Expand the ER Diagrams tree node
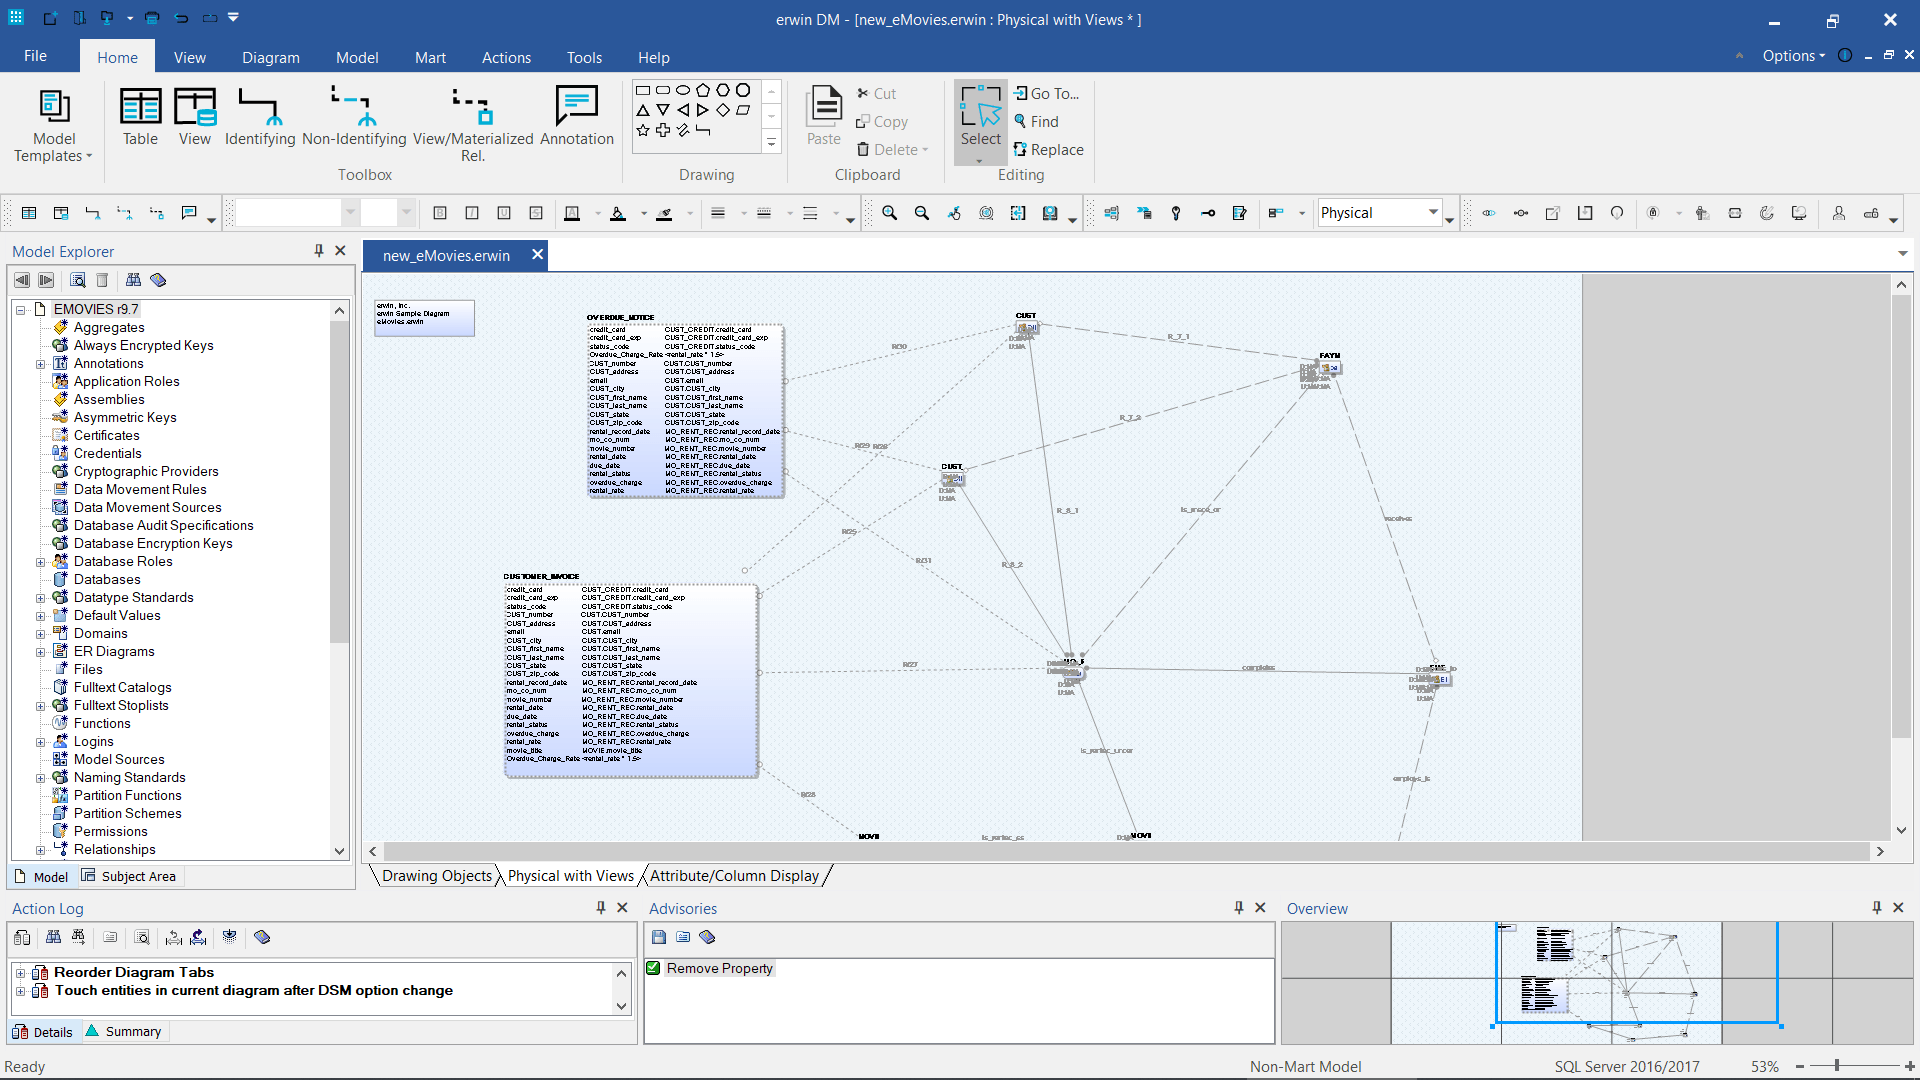 (40, 652)
